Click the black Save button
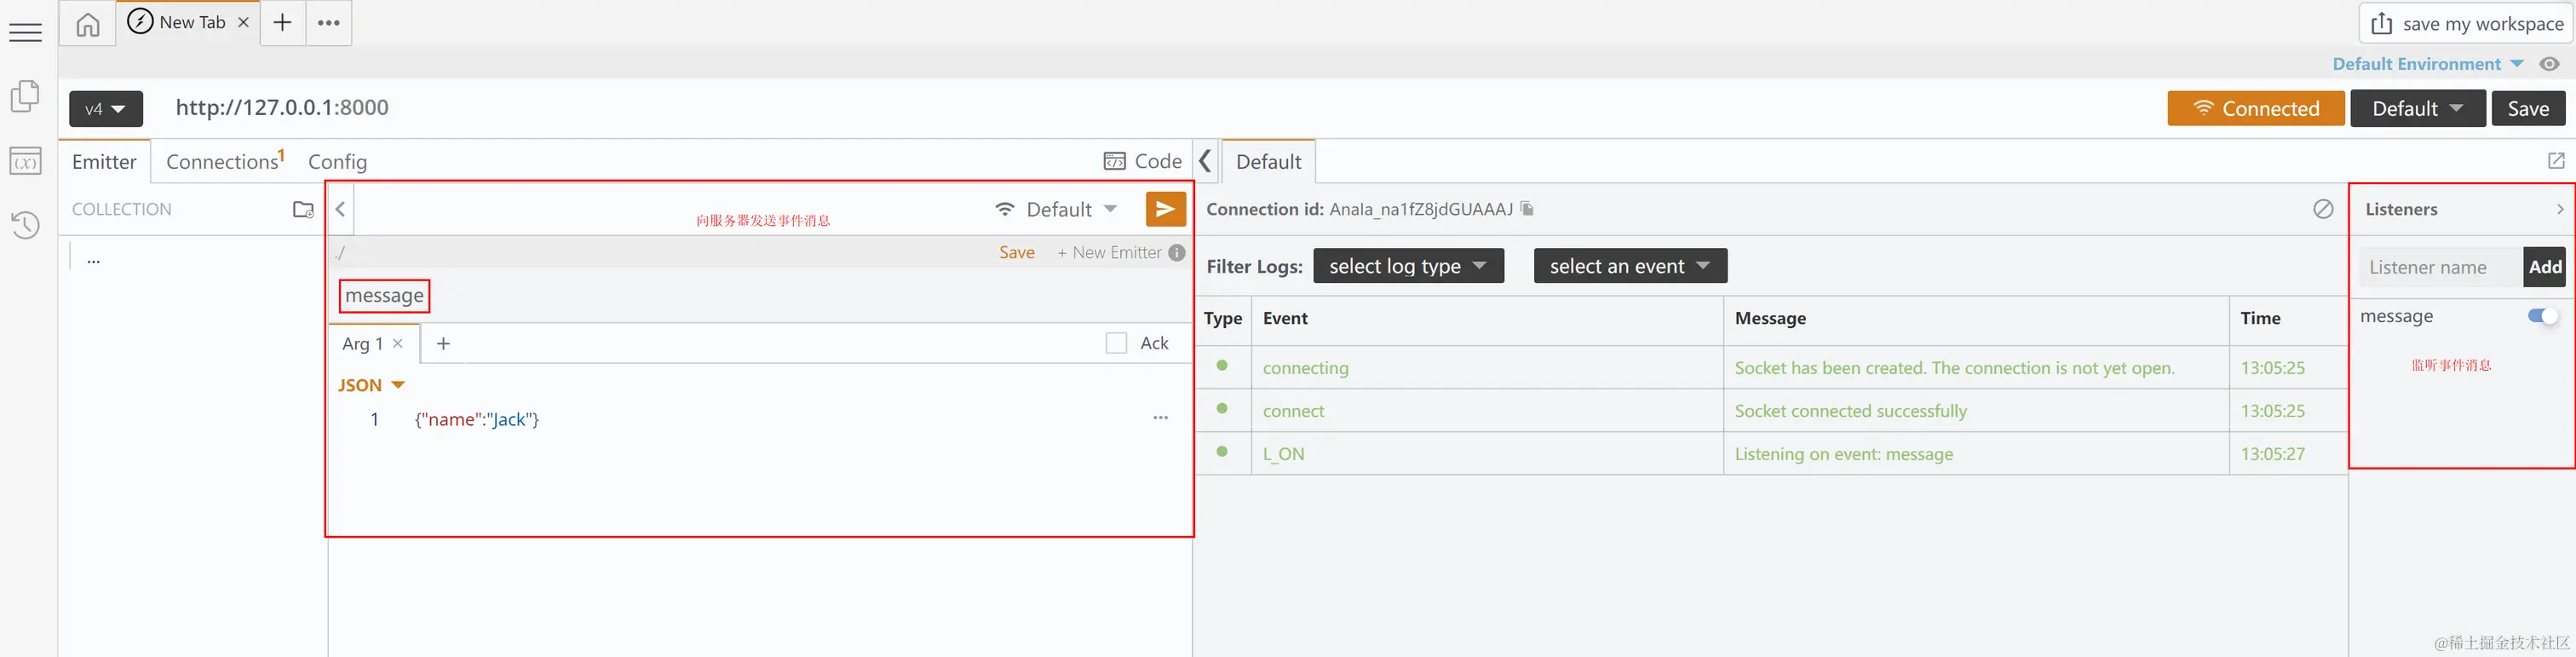This screenshot has height=657, width=2576. pos(2528,108)
